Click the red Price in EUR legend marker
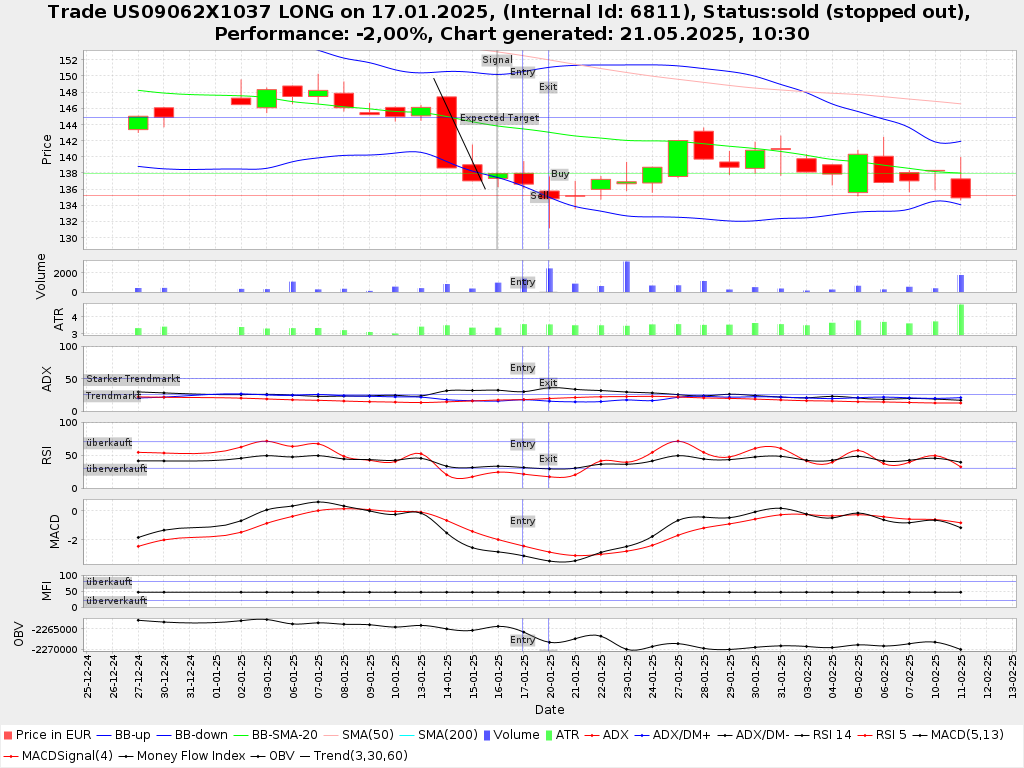 tap(8, 735)
